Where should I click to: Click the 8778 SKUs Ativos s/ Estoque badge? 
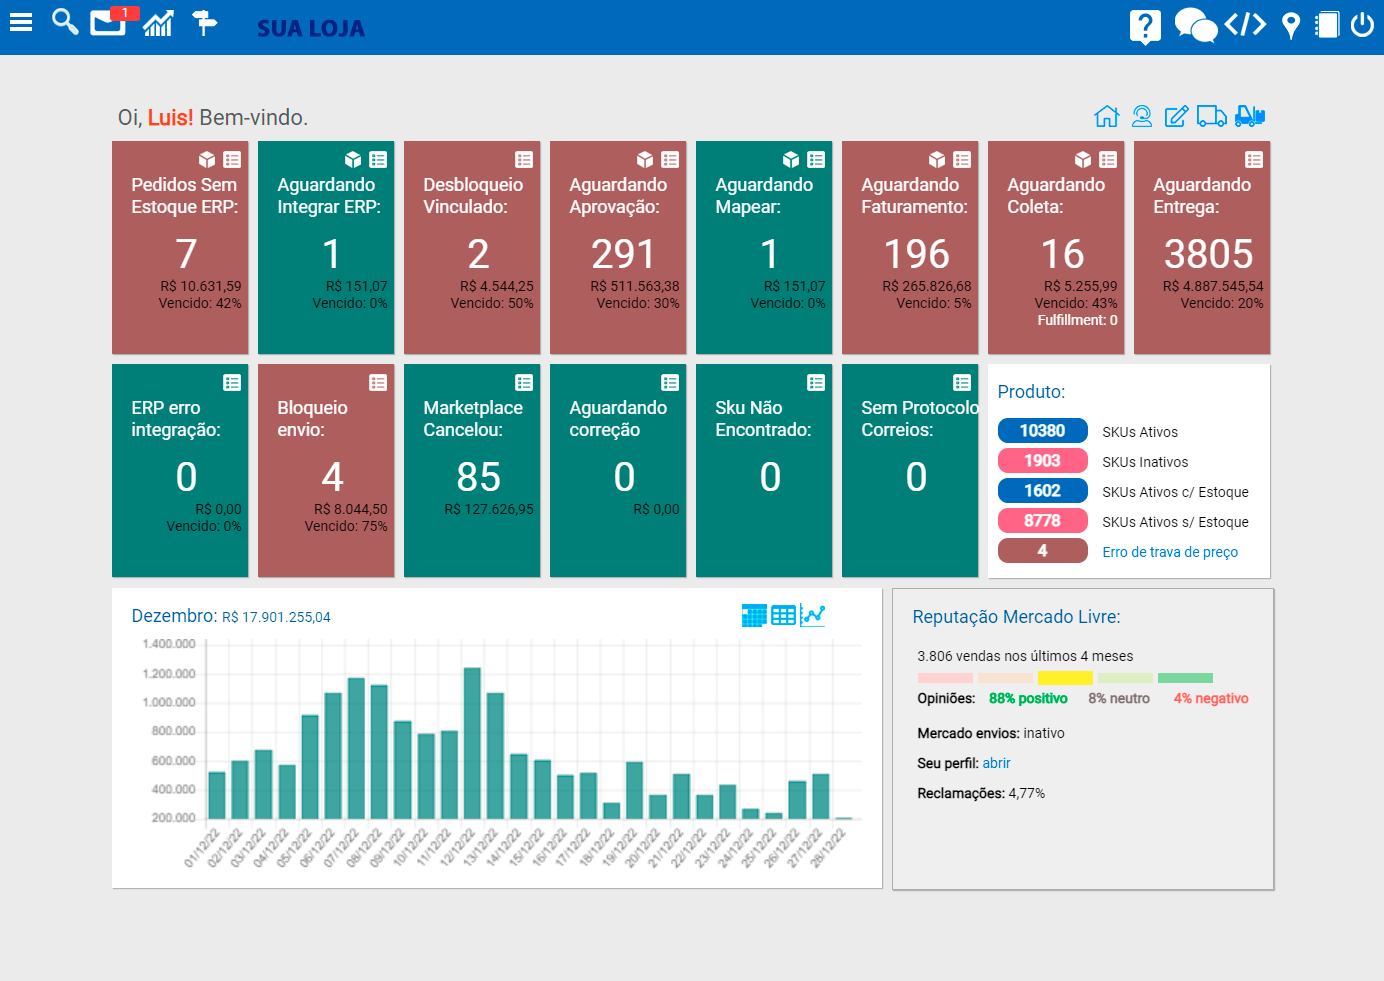coord(1042,521)
